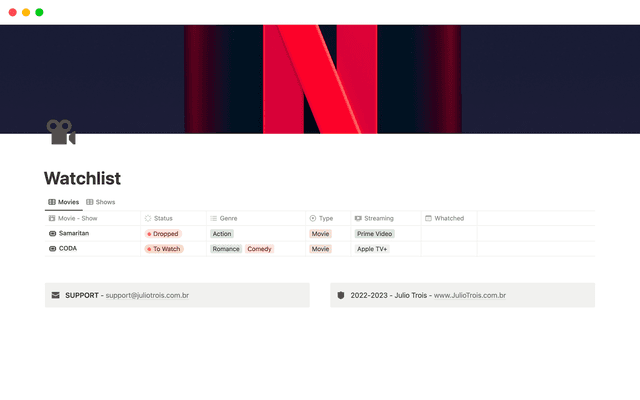Select the Comedy genre tag on CODA
The image size is (640, 400).
point(259,249)
